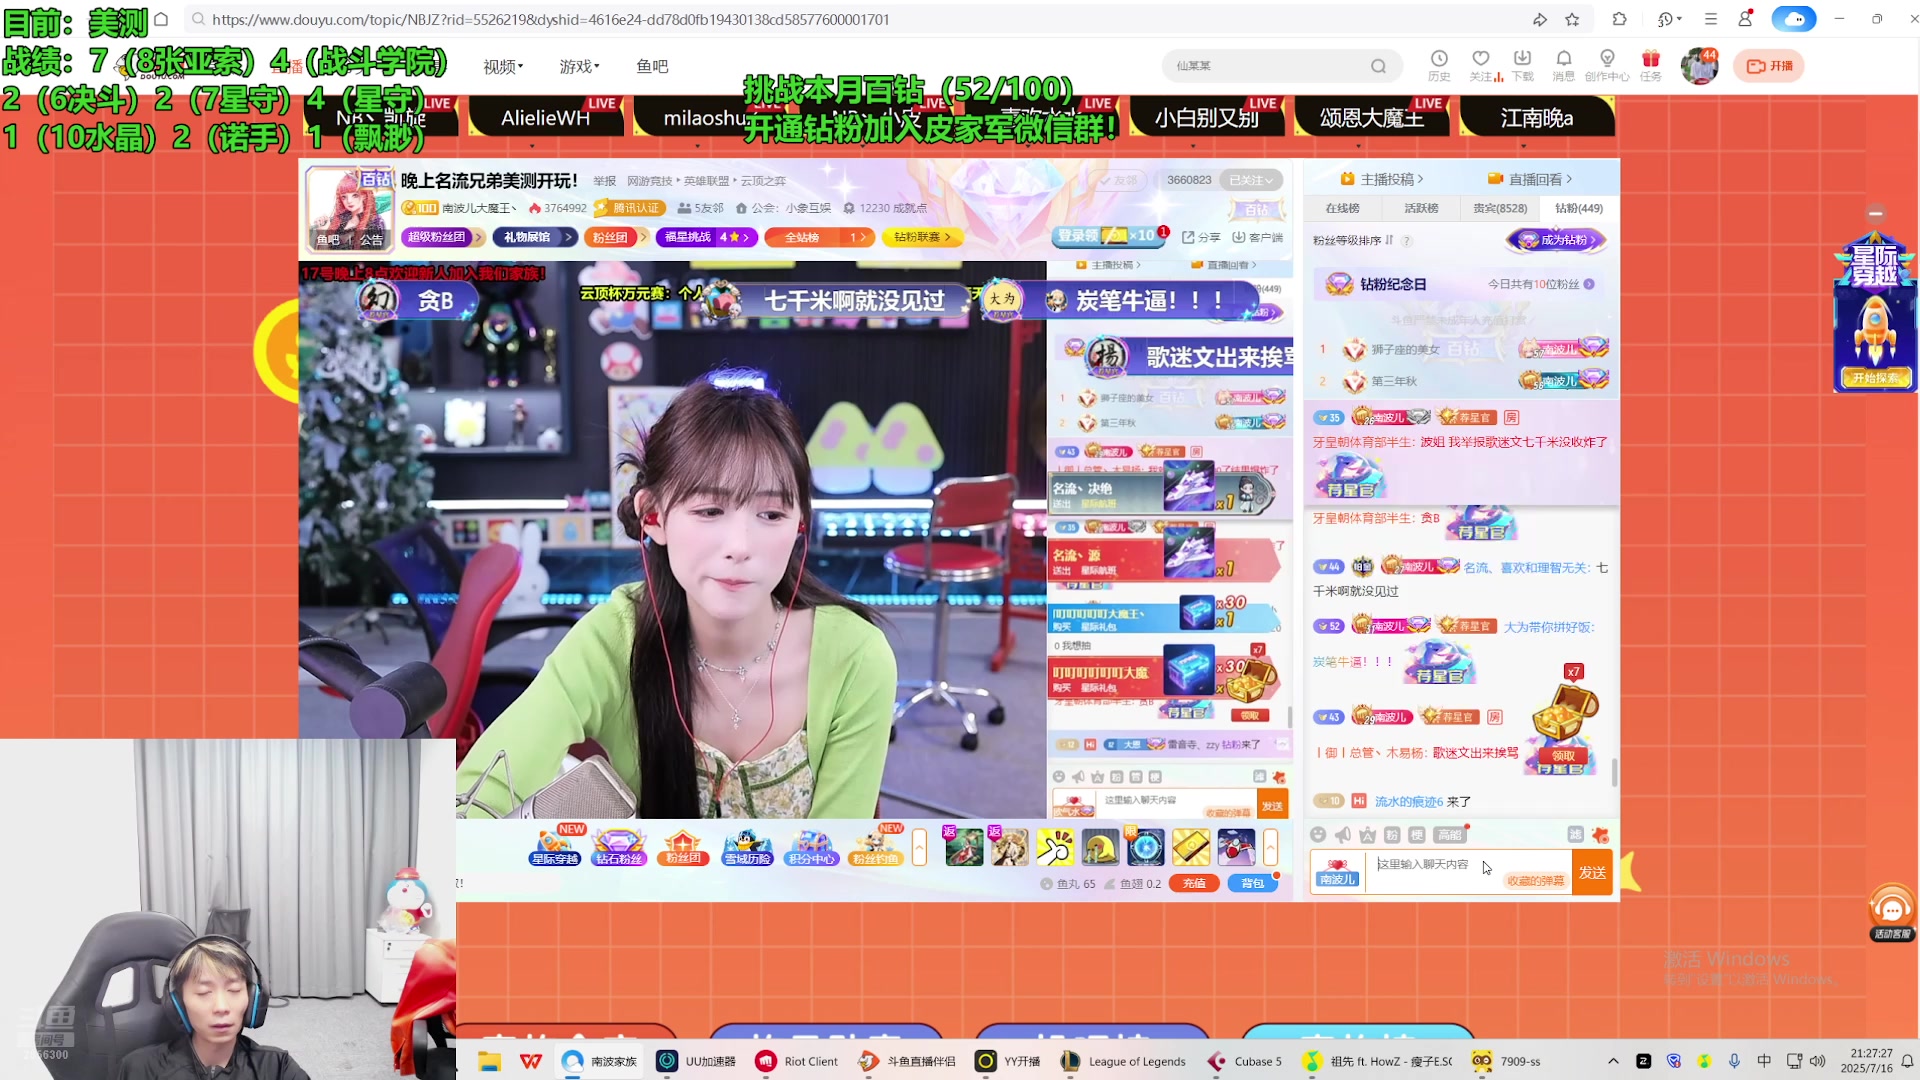This screenshot has width=1920, height=1080.
Task: Toggle the volume icon in system tray
Action: coord(1817,1061)
